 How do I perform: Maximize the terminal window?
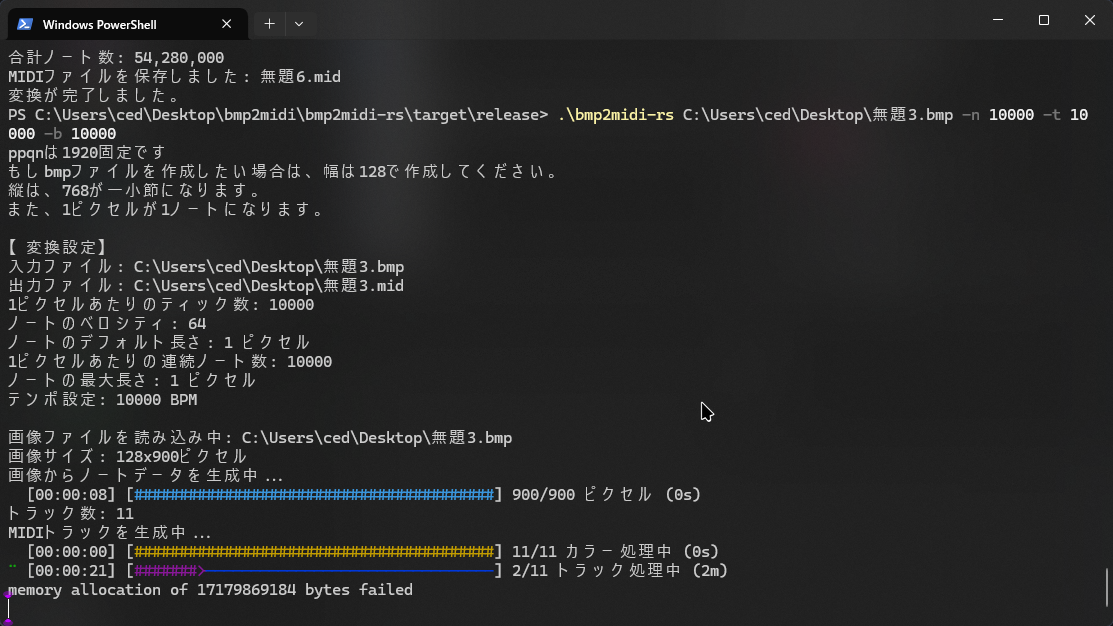coord(1044,20)
